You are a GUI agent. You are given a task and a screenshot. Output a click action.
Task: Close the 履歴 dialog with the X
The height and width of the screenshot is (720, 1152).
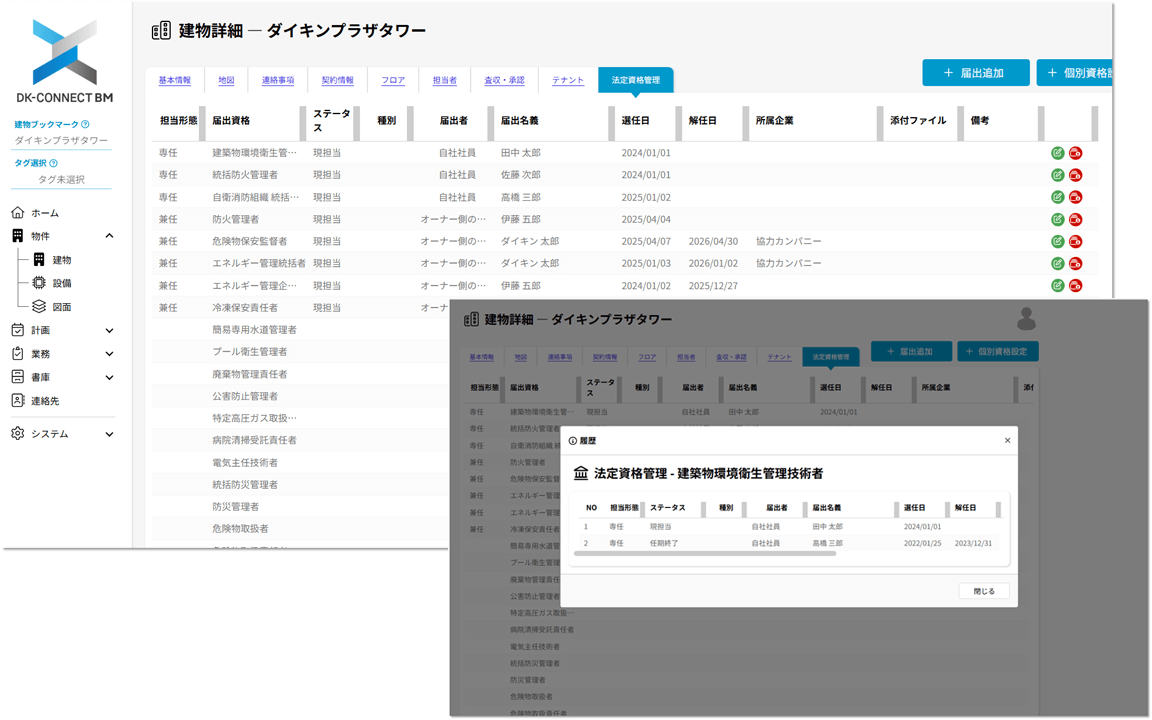click(1007, 440)
